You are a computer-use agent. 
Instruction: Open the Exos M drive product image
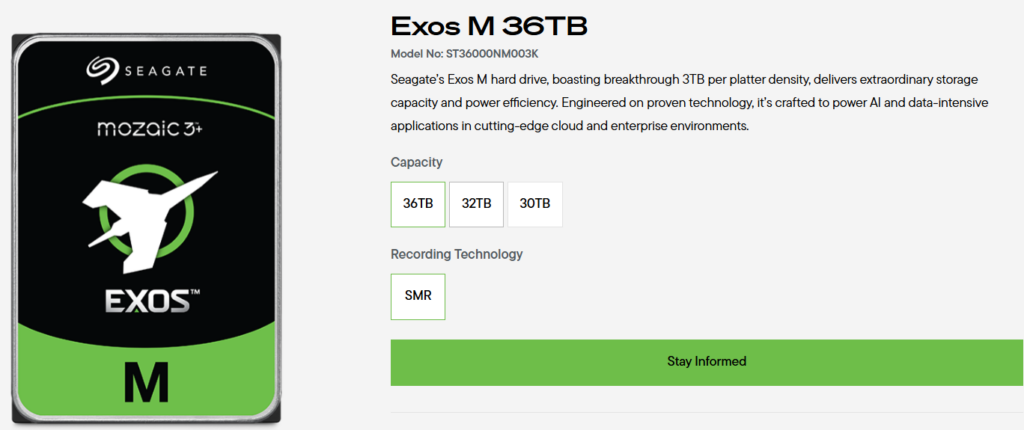pos(147,229)
